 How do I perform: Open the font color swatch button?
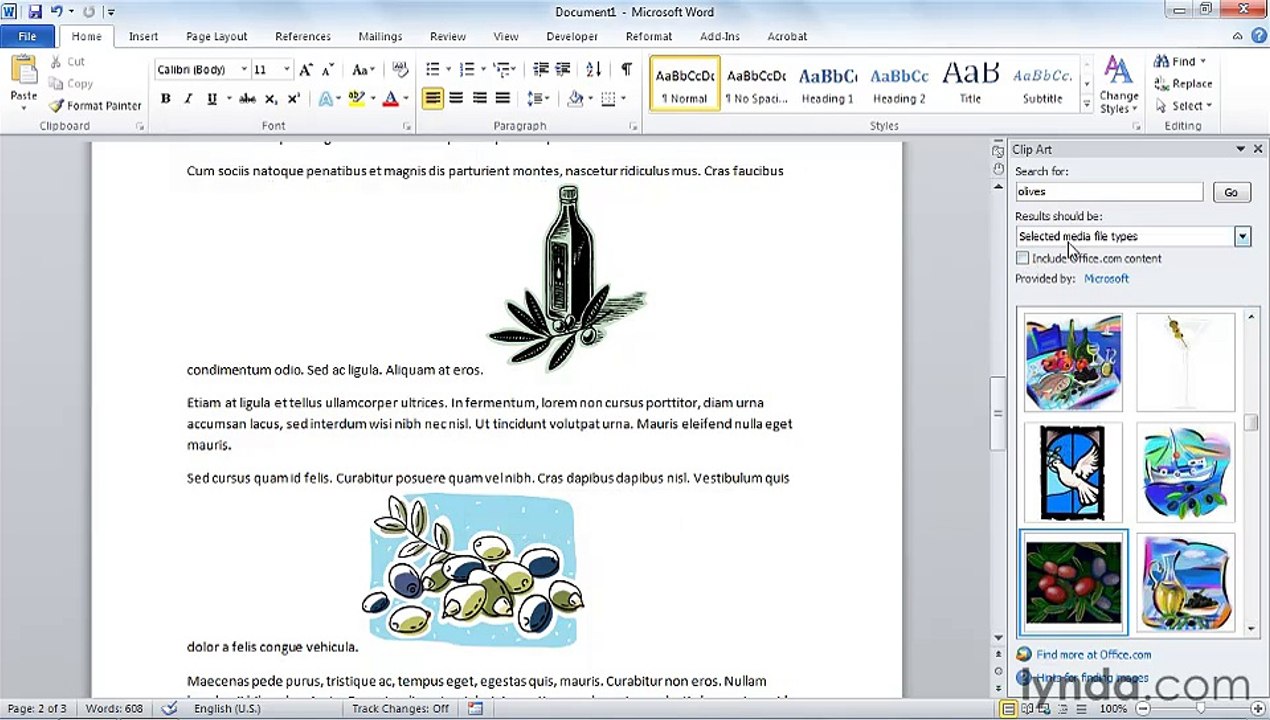391,99
